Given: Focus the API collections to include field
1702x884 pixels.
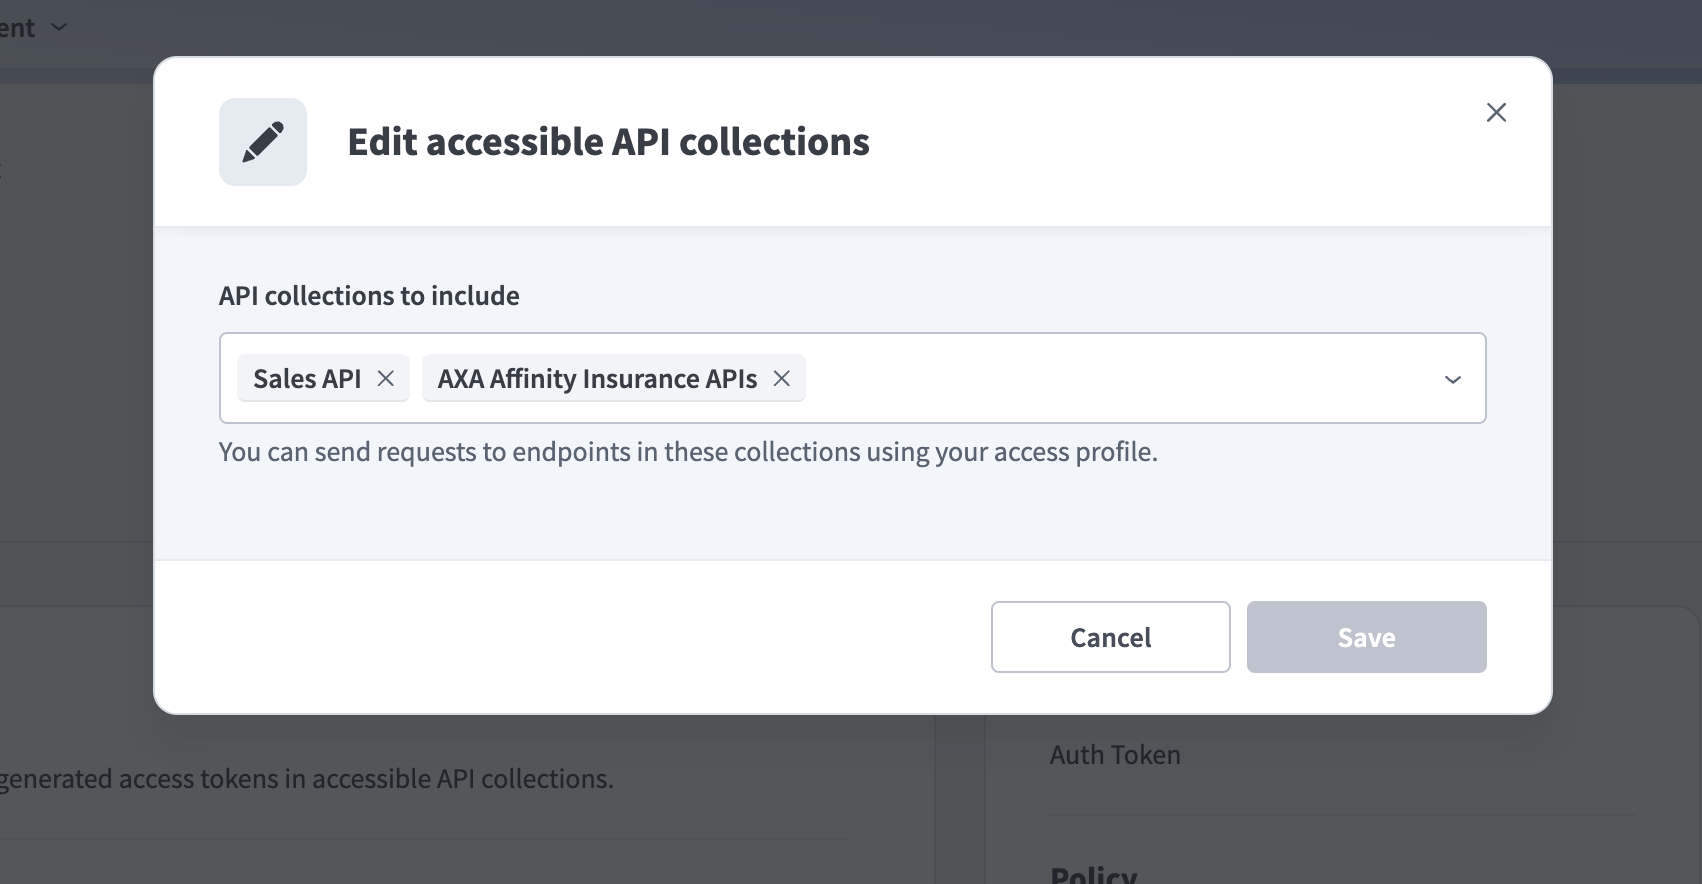Looking at the screenshot, I should [x=852, y=378].
